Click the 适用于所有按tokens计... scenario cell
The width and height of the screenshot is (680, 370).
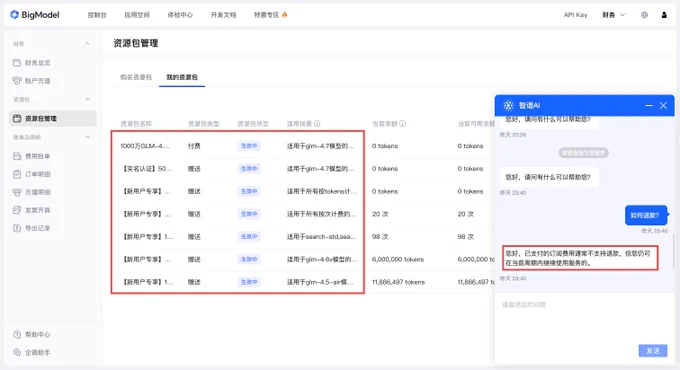321,191
